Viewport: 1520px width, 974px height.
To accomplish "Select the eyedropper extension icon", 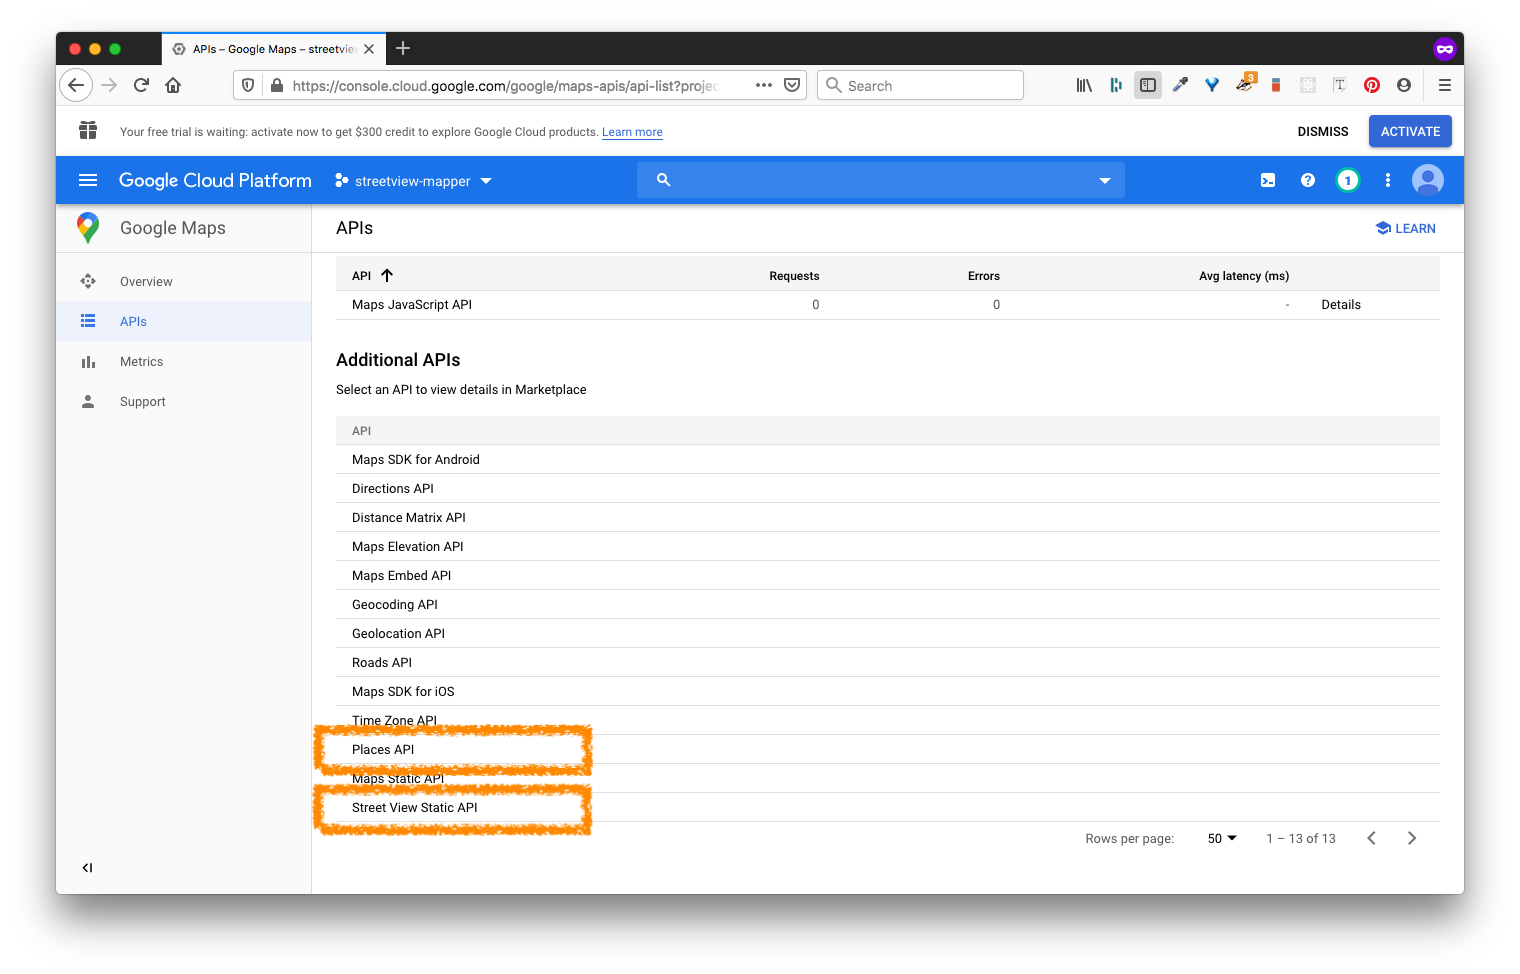I will (x=1180, y=85).
